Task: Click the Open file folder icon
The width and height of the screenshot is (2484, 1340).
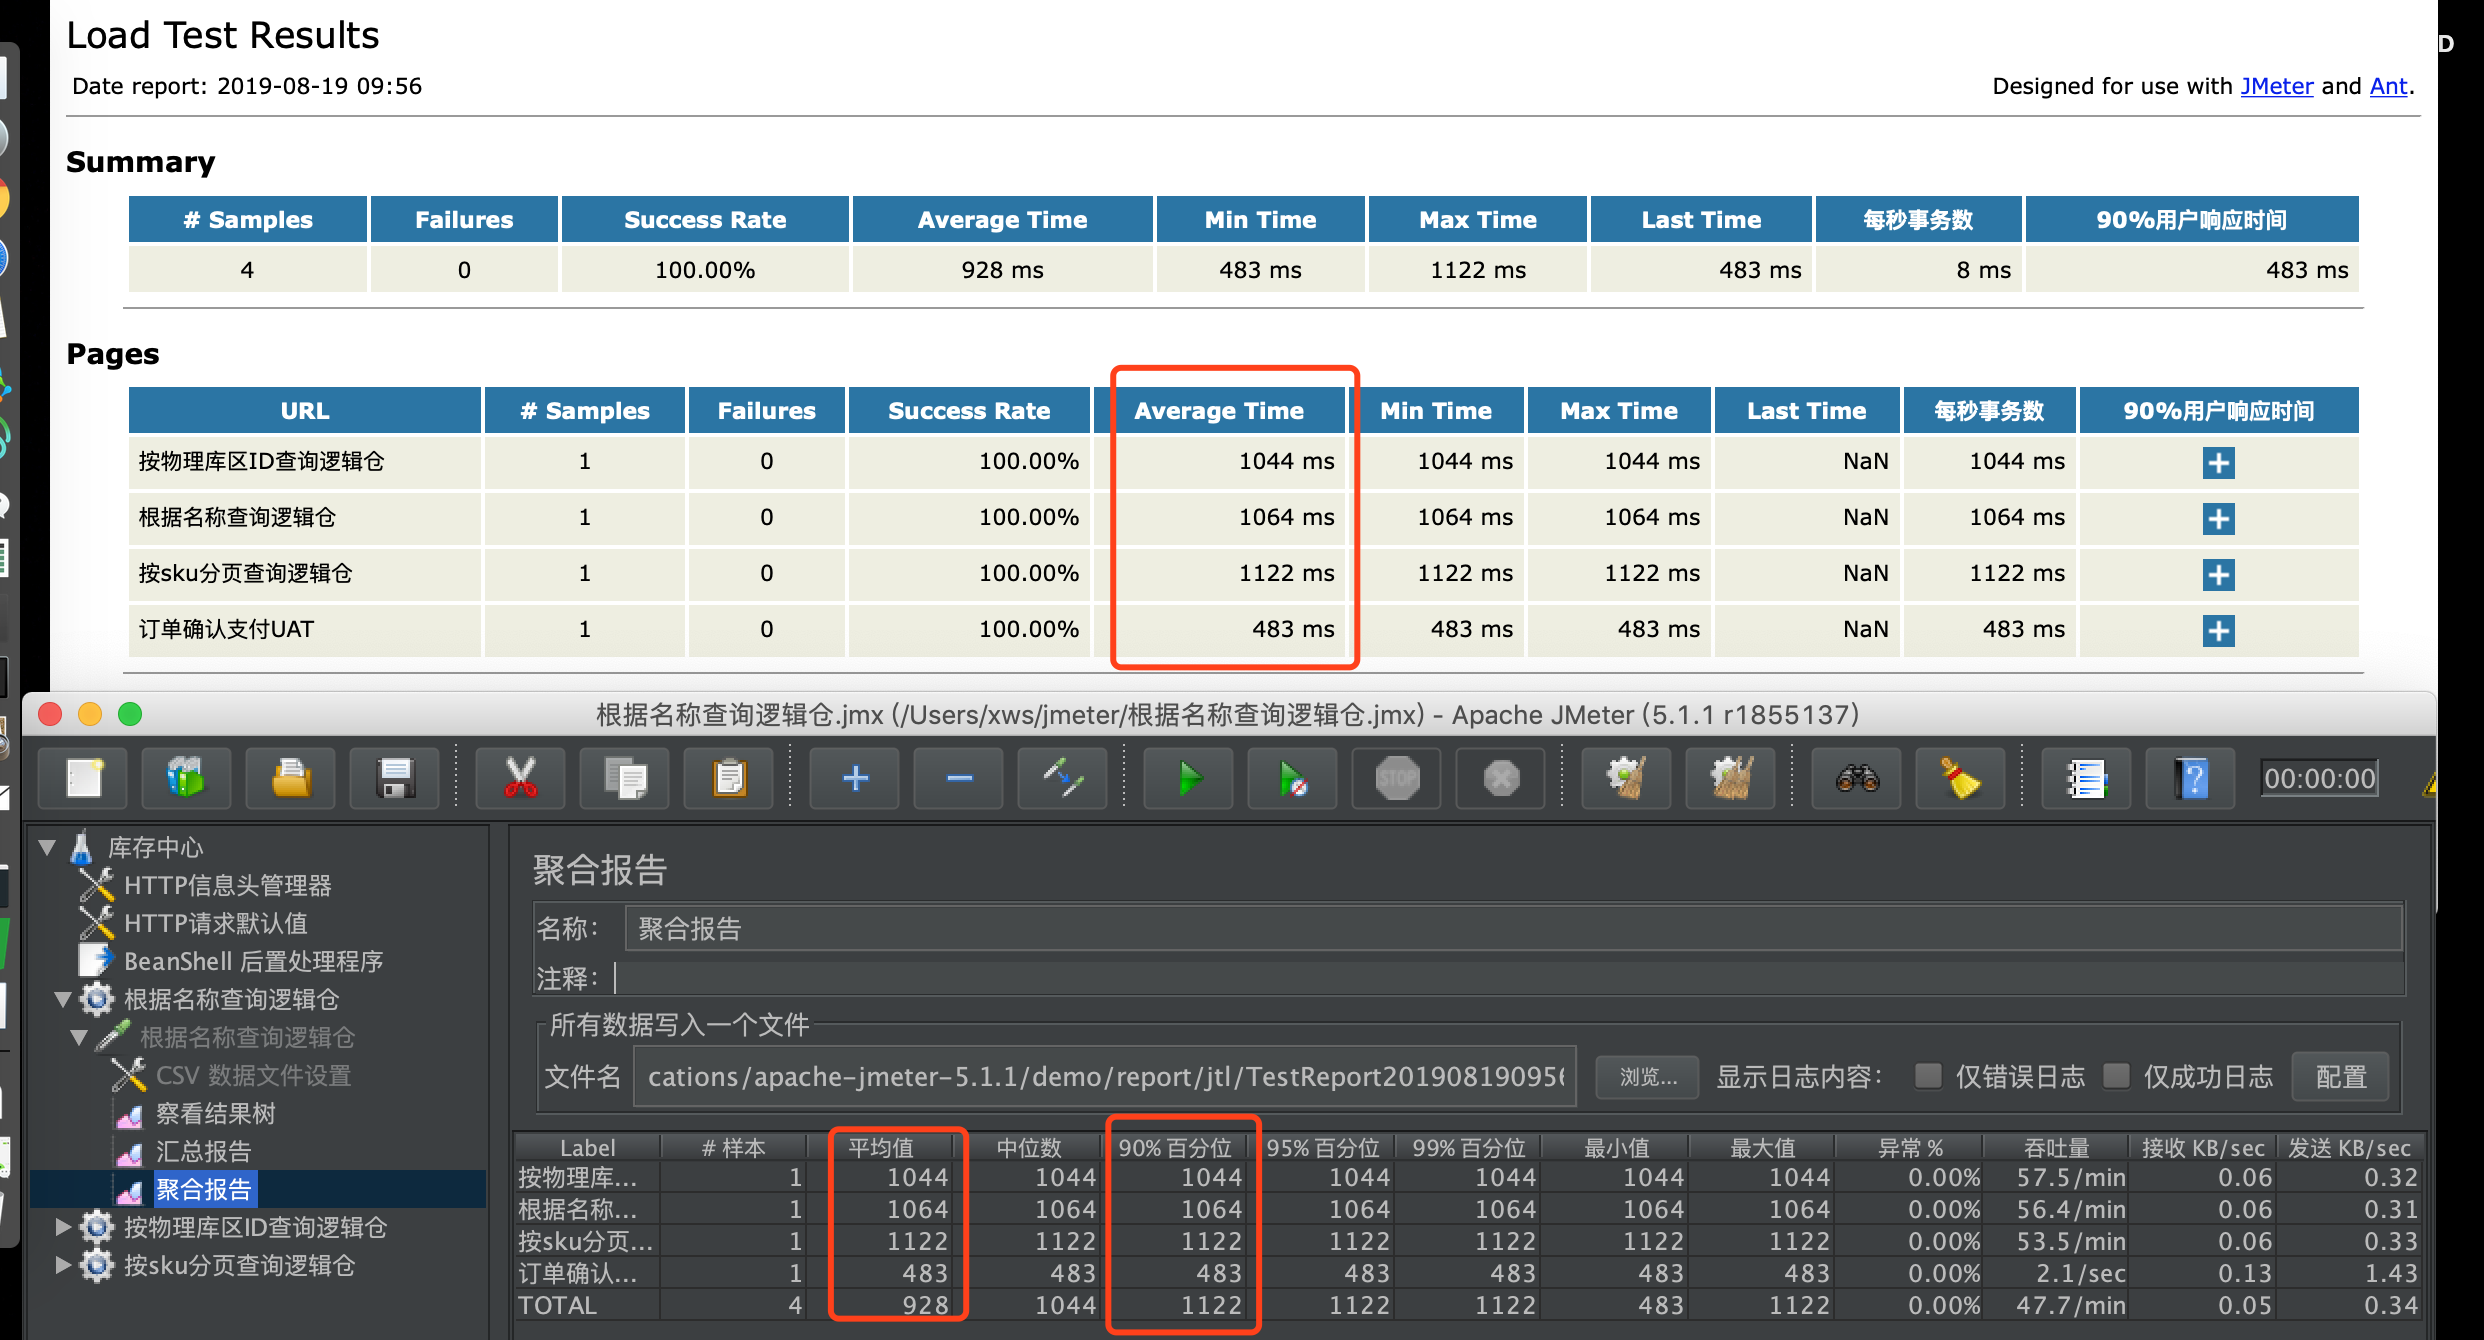Action: coord(291,778)
